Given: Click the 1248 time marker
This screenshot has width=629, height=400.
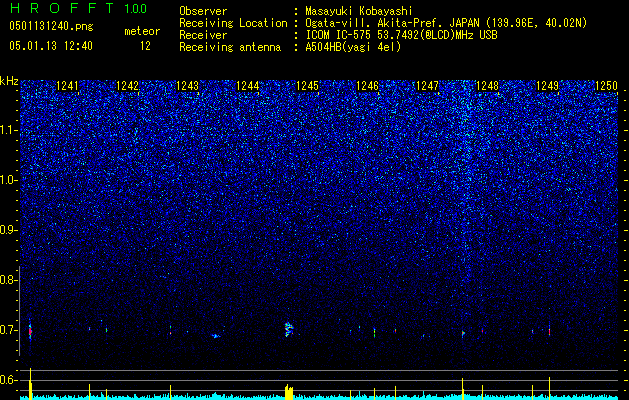Looking at the screenshot, I should (x=487, y=86).
